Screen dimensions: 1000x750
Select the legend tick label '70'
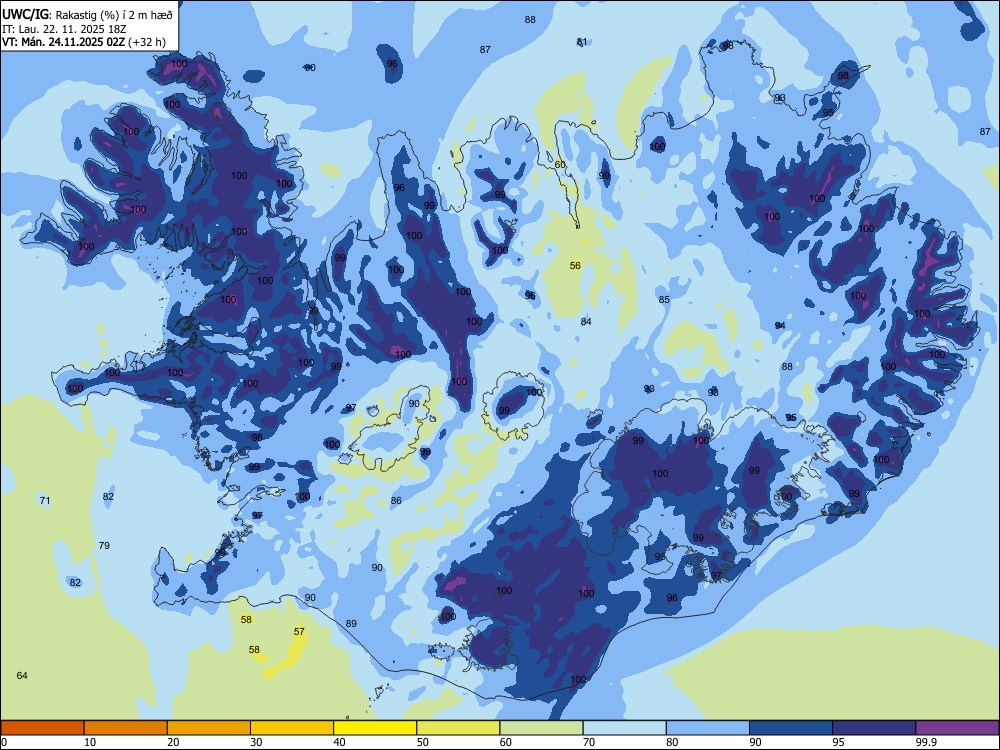click(589, 742)
